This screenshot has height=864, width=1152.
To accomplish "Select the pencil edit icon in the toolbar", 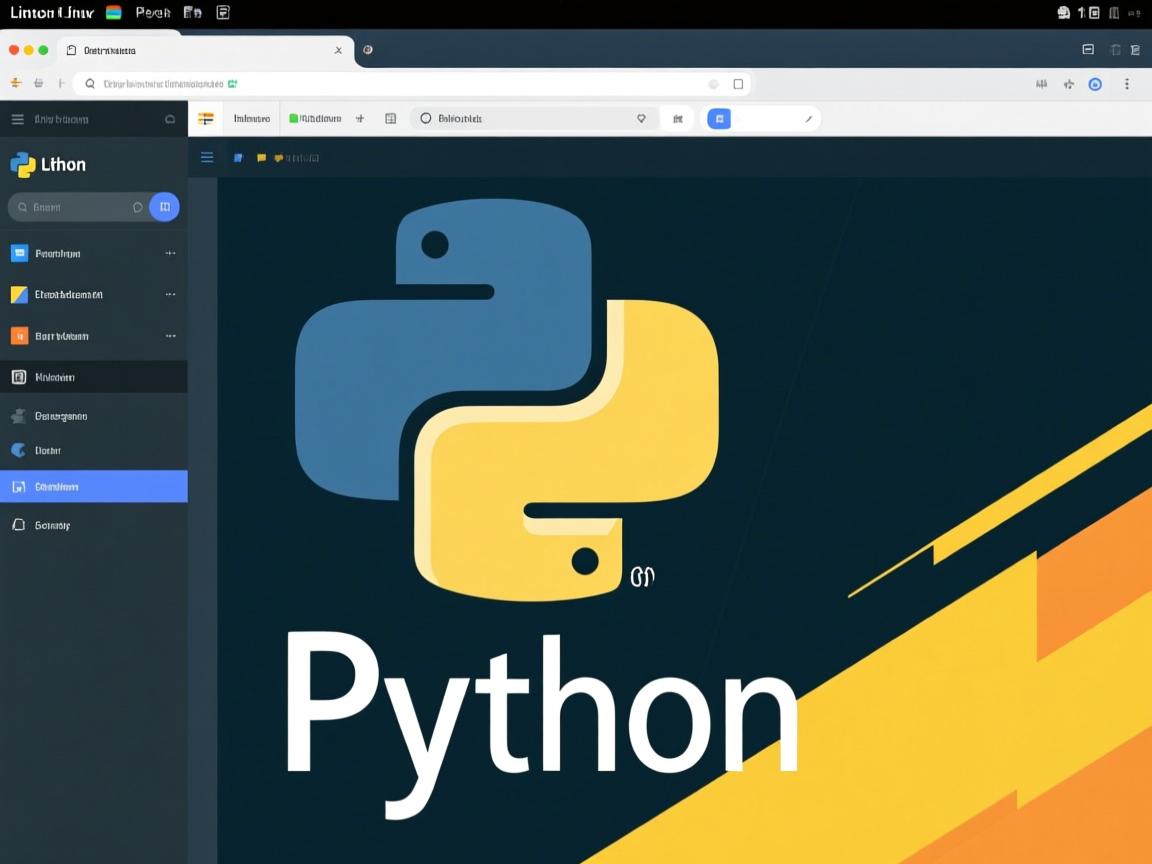I will tap(809, 118).
